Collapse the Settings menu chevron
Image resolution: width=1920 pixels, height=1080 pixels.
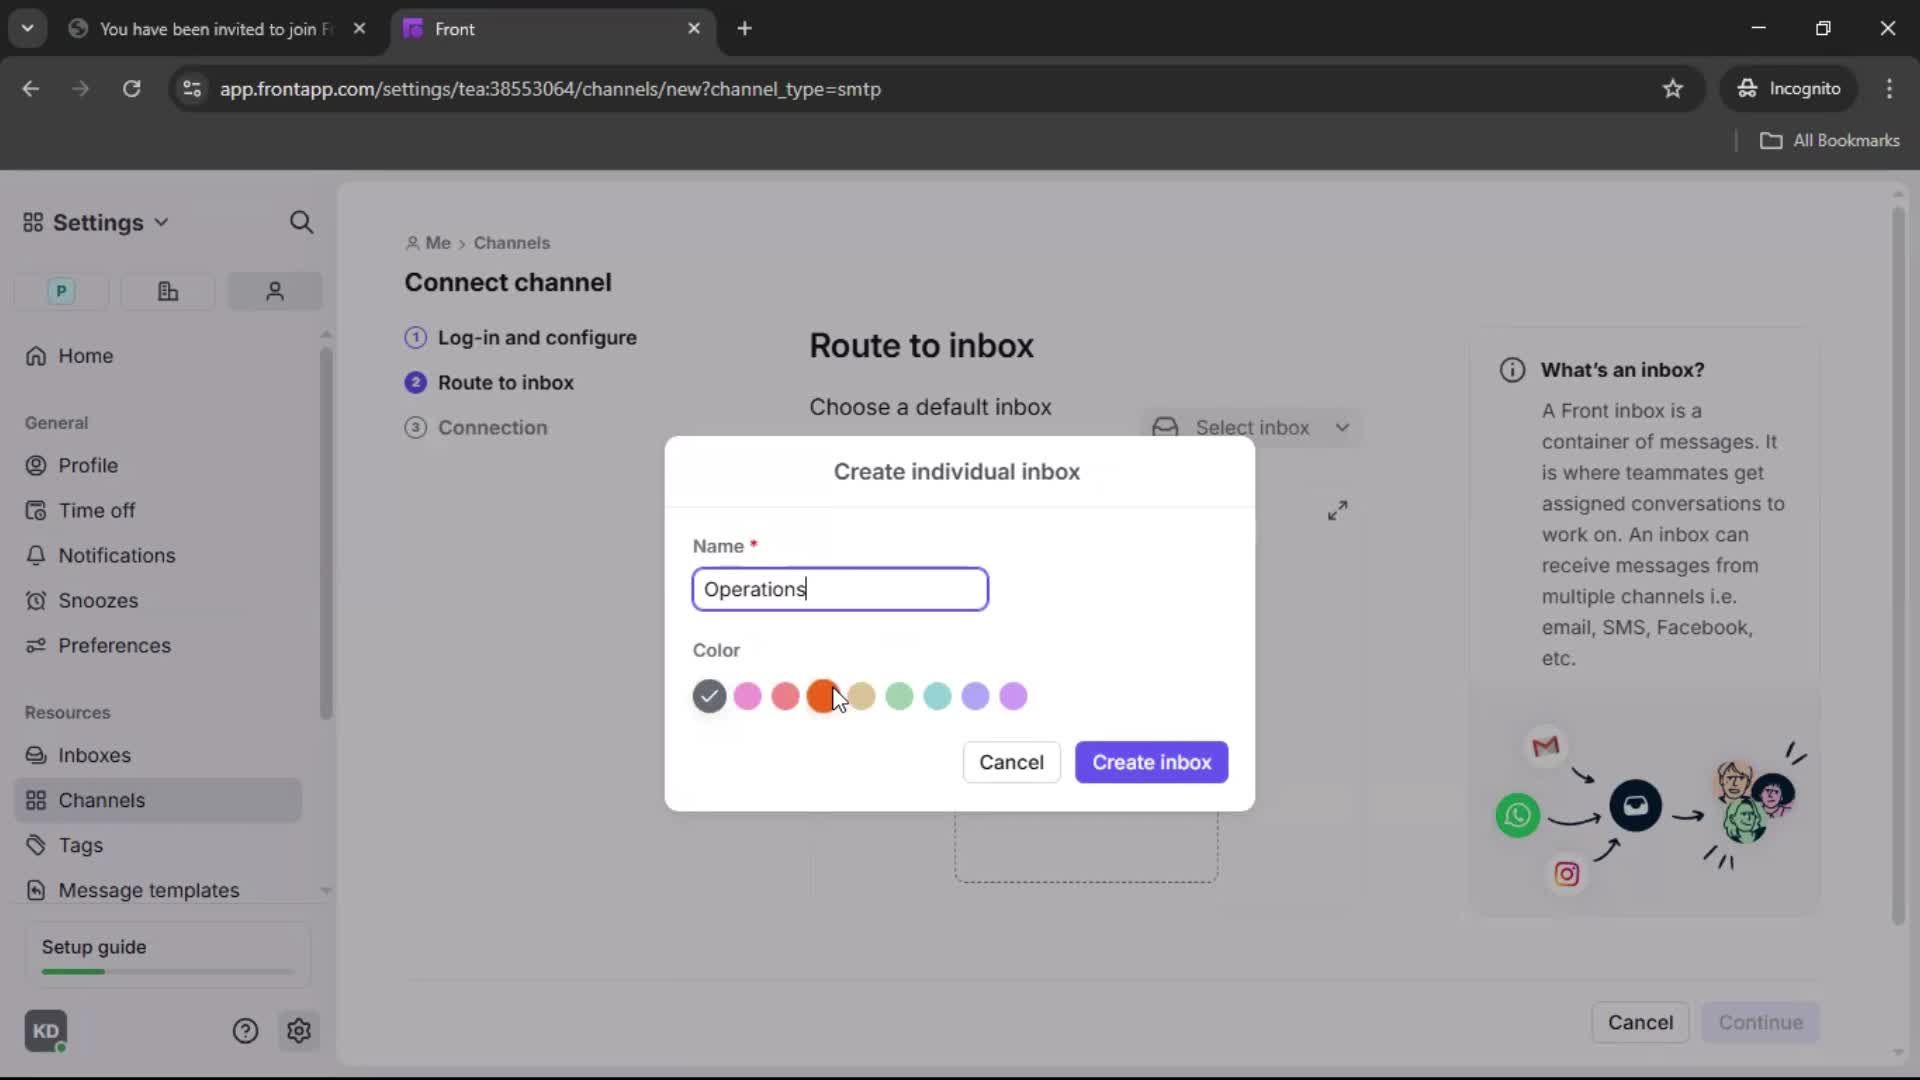tap(161, 222)
